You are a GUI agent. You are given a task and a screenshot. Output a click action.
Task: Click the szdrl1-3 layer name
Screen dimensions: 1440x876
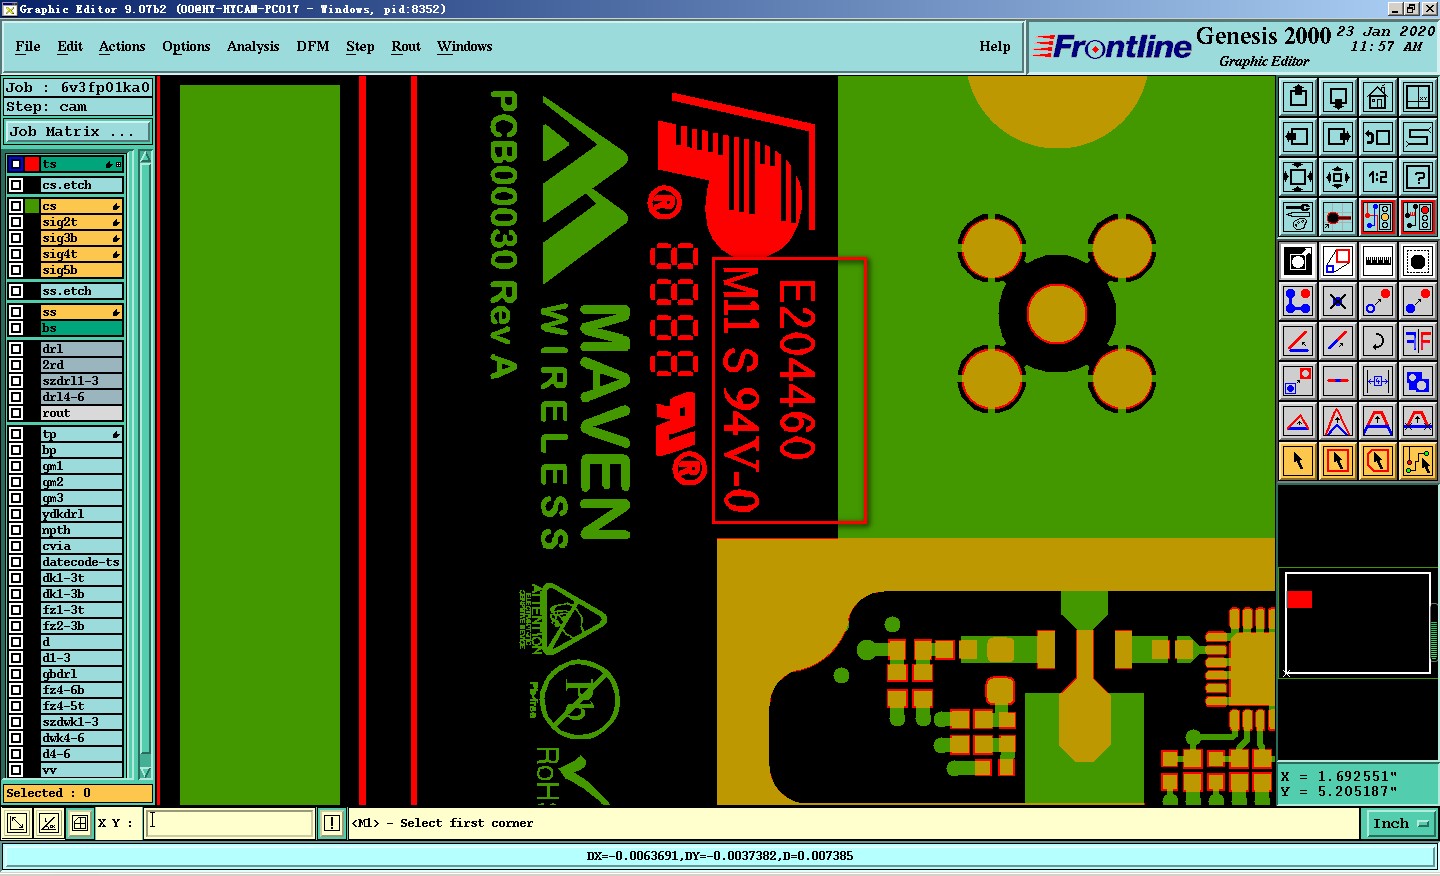click(81, 381)
